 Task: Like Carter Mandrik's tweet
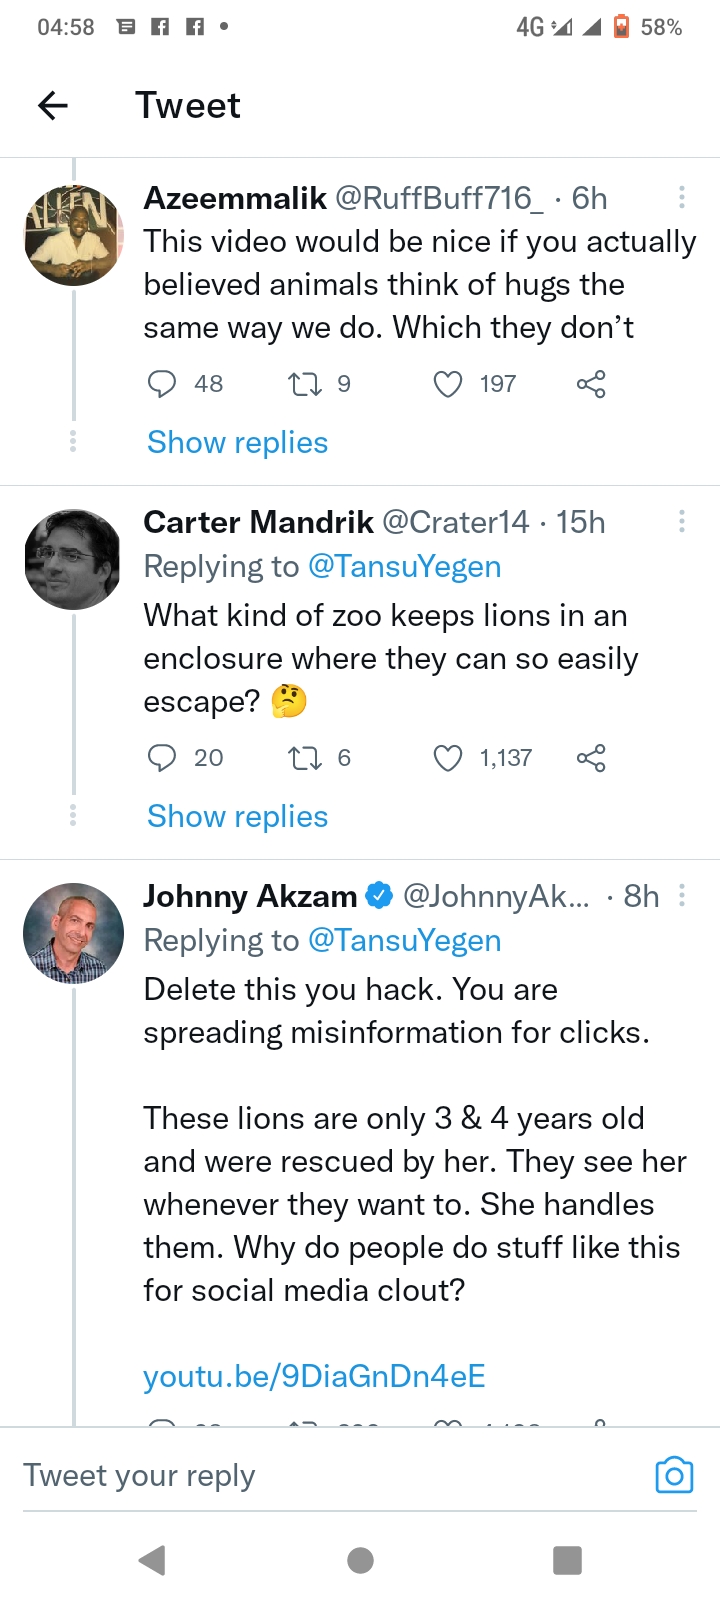(448, 758)
